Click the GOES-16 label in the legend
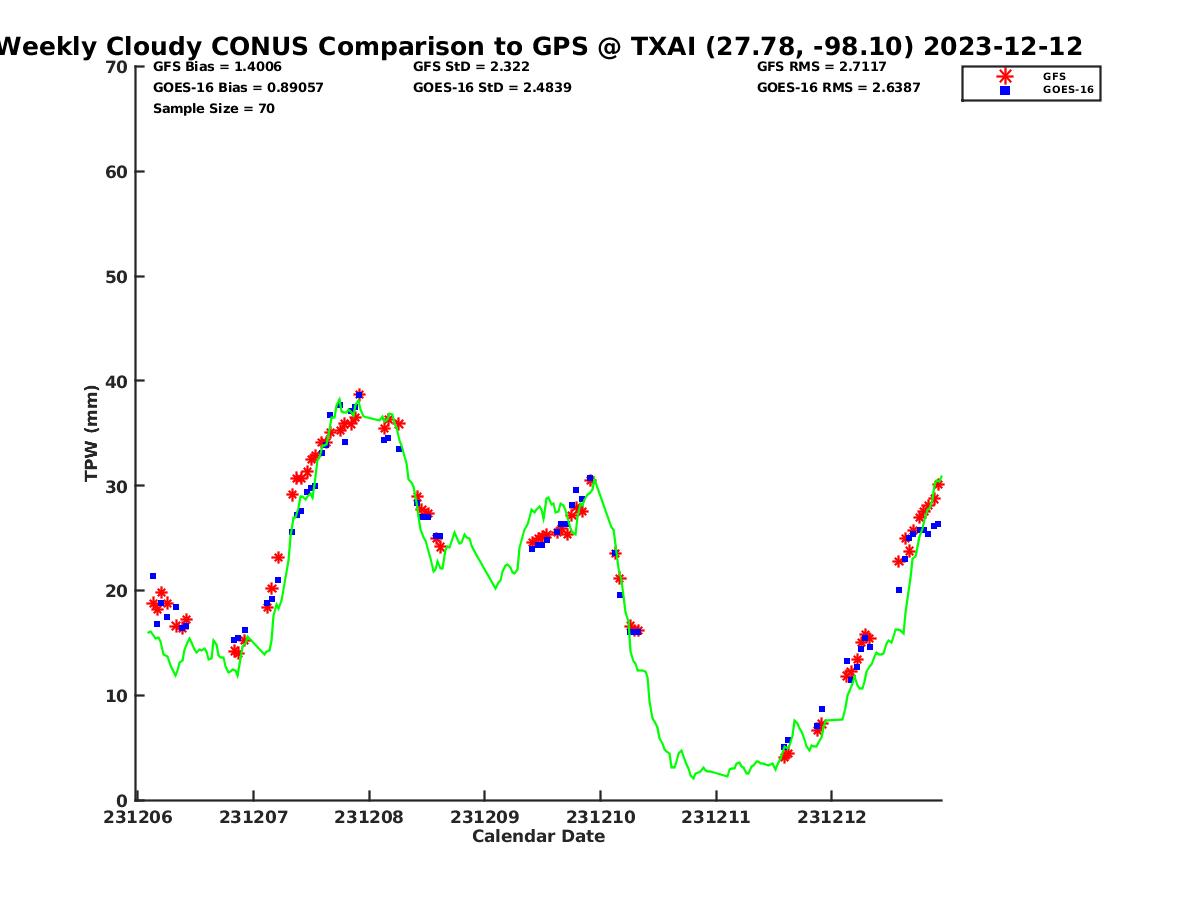Screen dimensions: 1200x900 tap(1068, 90)
